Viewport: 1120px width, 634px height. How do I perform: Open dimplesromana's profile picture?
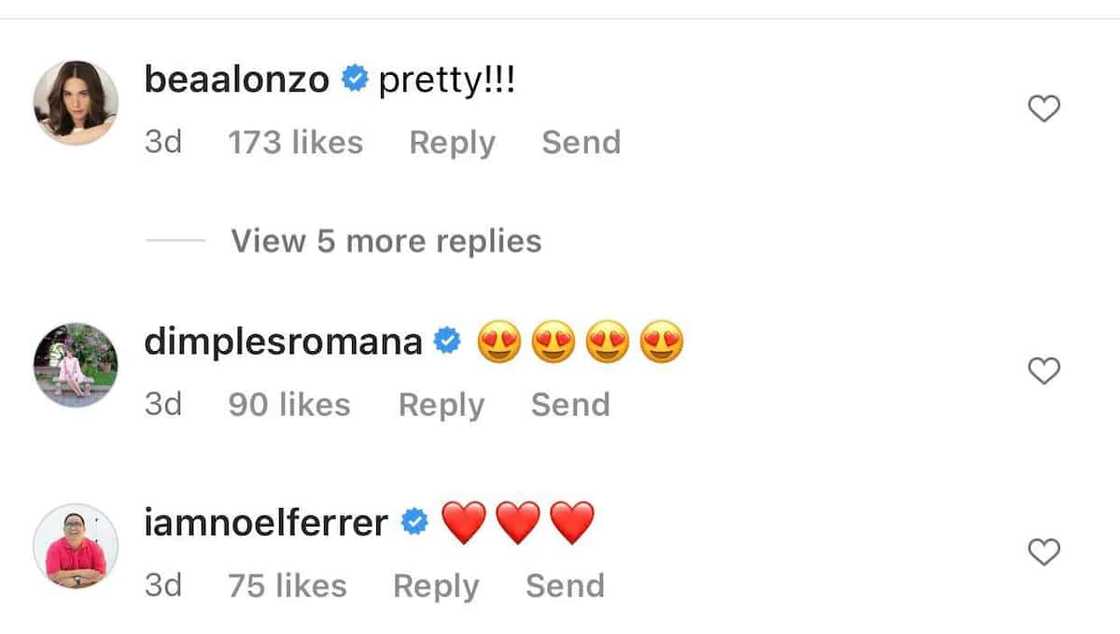76,365
